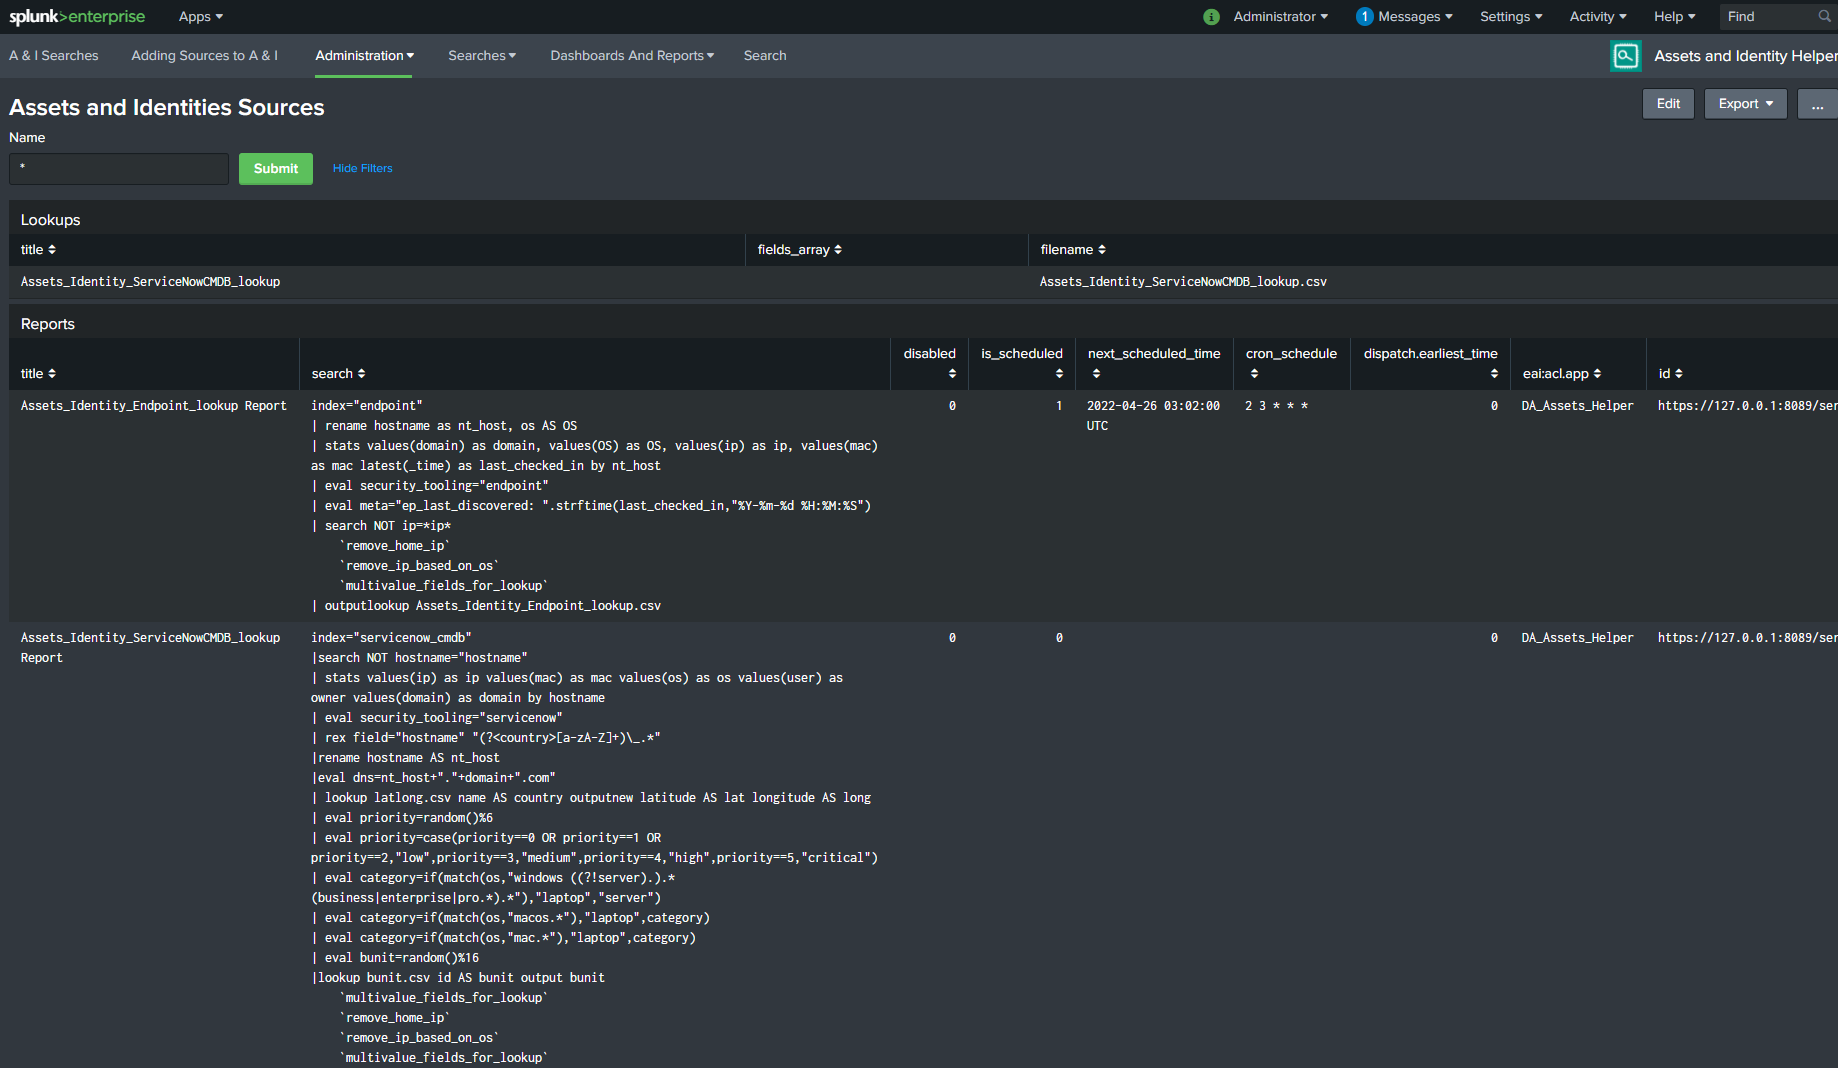Open the Settings dropdown
This screenshot has height=1068, width=1838.
[x=1511, y=17]
